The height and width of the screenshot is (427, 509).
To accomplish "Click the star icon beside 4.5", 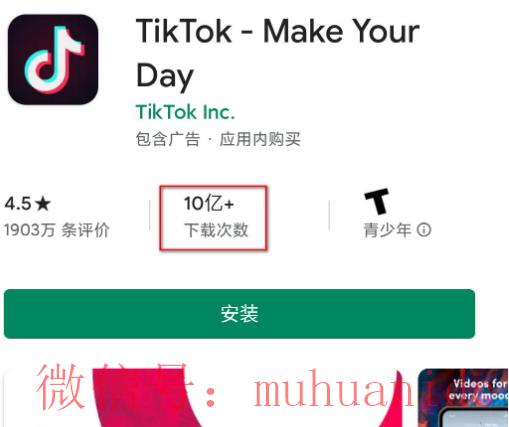I will coord(43,204).
